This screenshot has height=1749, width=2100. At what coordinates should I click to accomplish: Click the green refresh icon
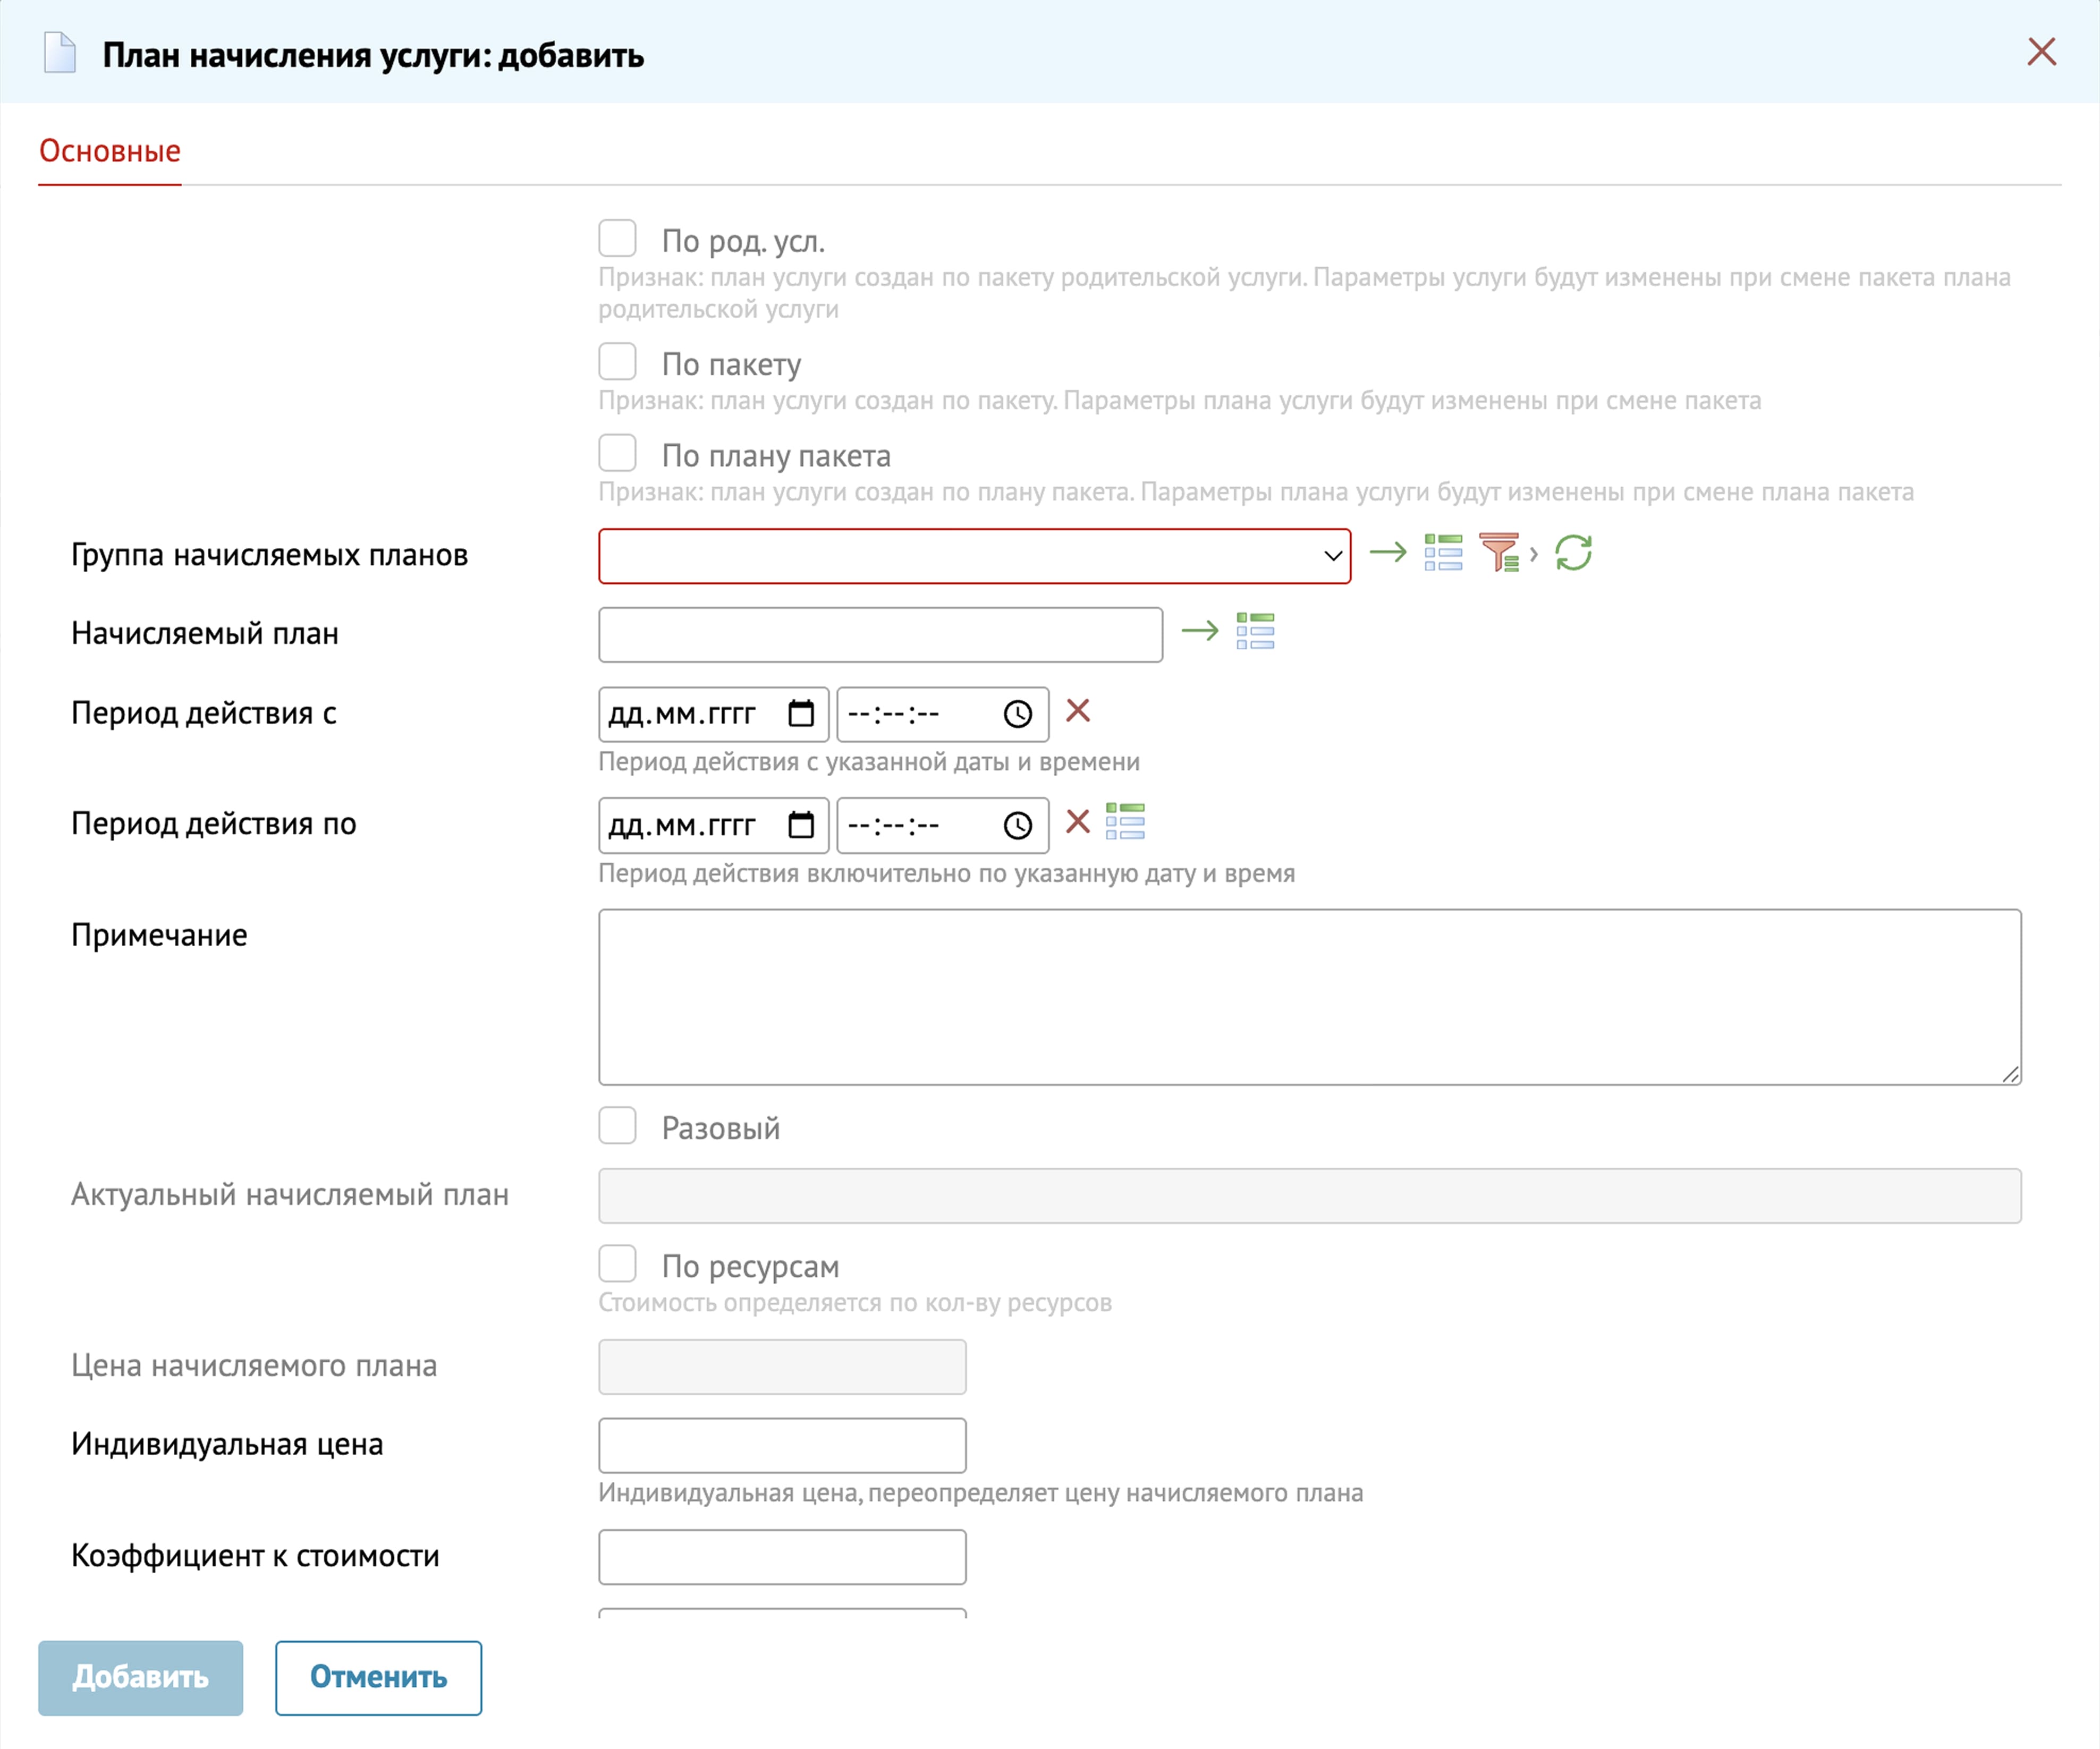(1573, 552)
